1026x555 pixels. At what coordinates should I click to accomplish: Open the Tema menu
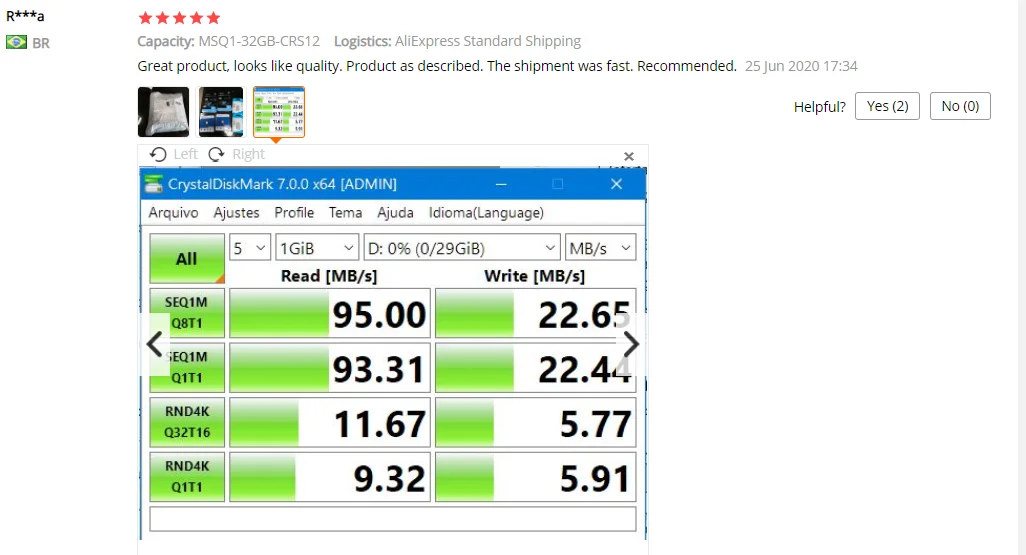click(x=345, y=213)
